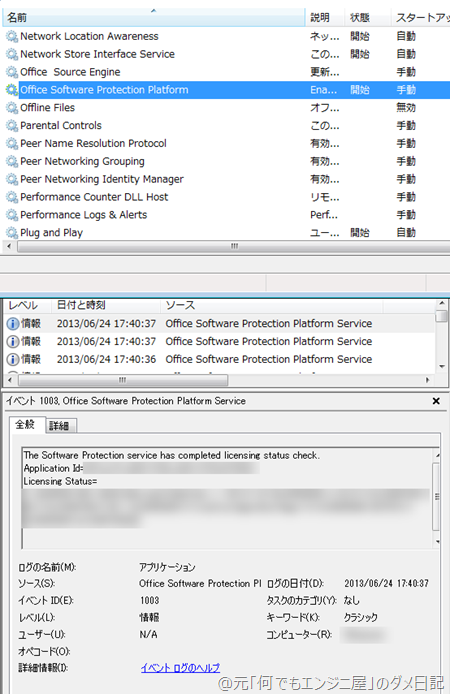Sort events by 日付と時刻 column header
Image resolution: width=450 pixels, height=694 pixels.
(x=106, y=305)
